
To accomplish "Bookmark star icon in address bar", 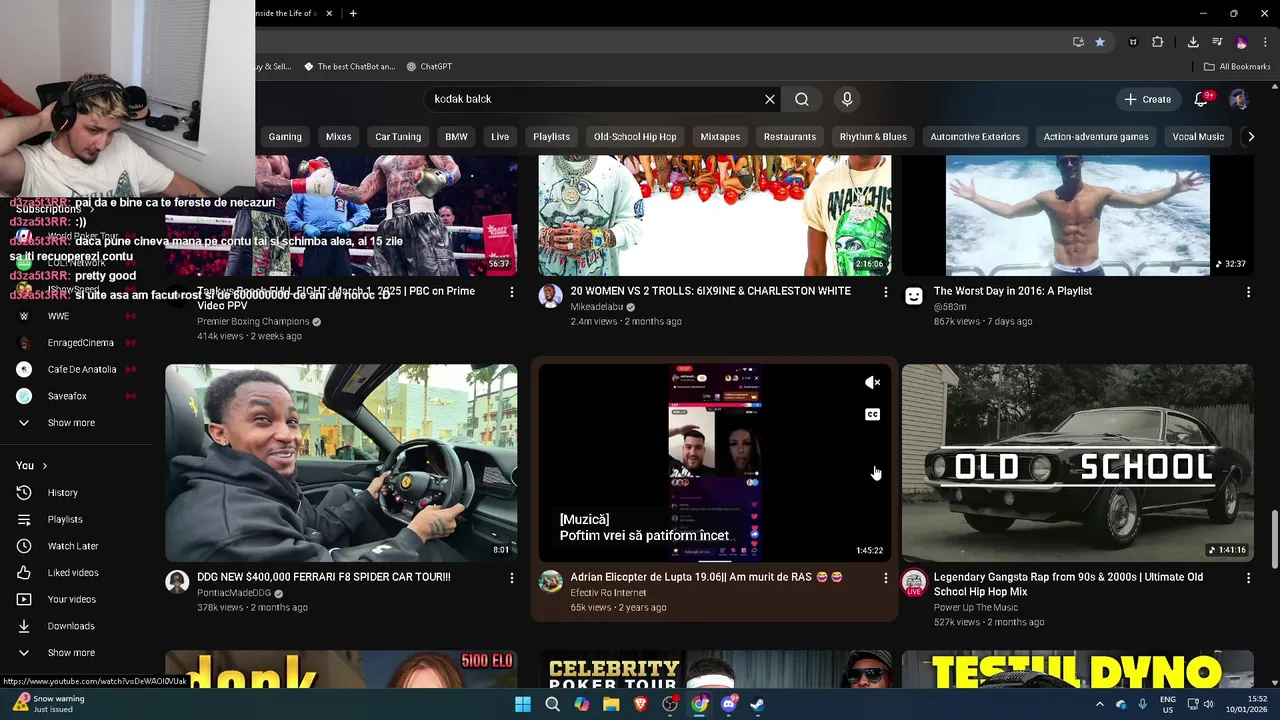I will (1100, 42).
